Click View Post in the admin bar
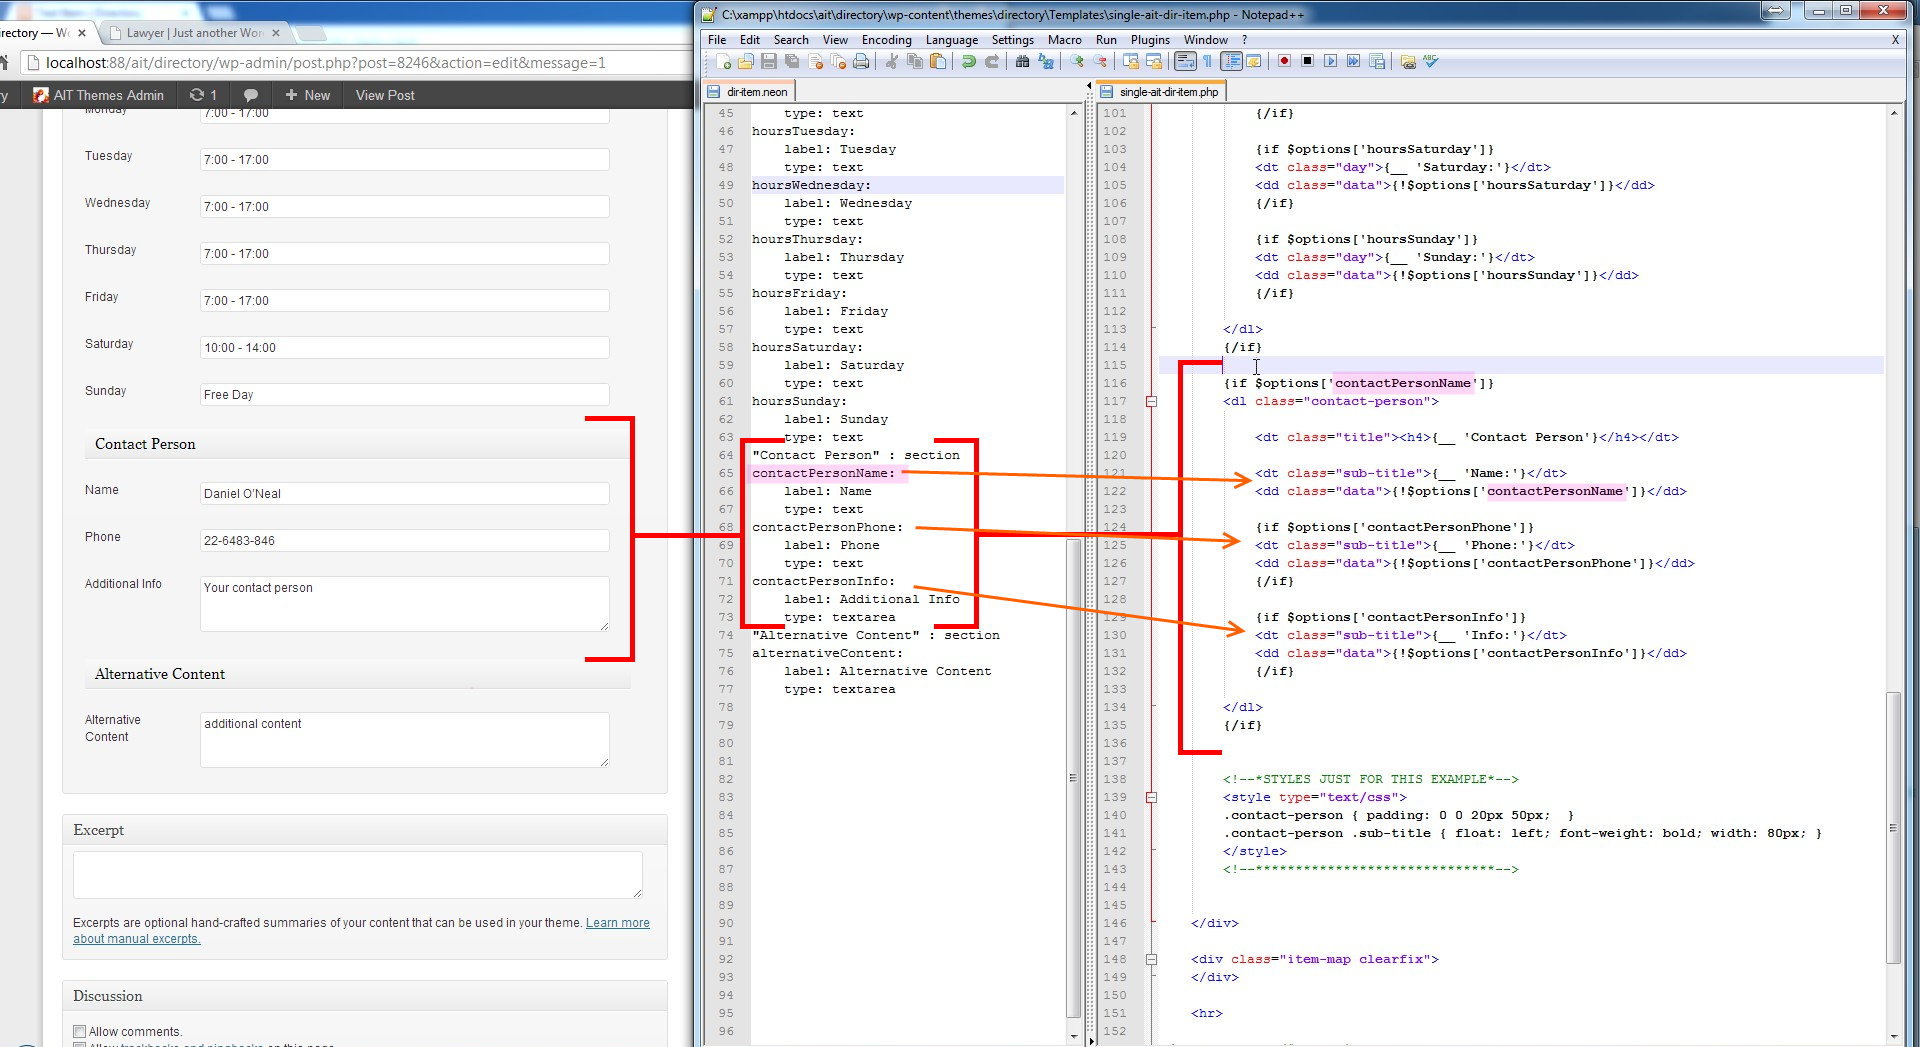The width and height of the screenshot is (1920, 1047). [x=384, y=95]
